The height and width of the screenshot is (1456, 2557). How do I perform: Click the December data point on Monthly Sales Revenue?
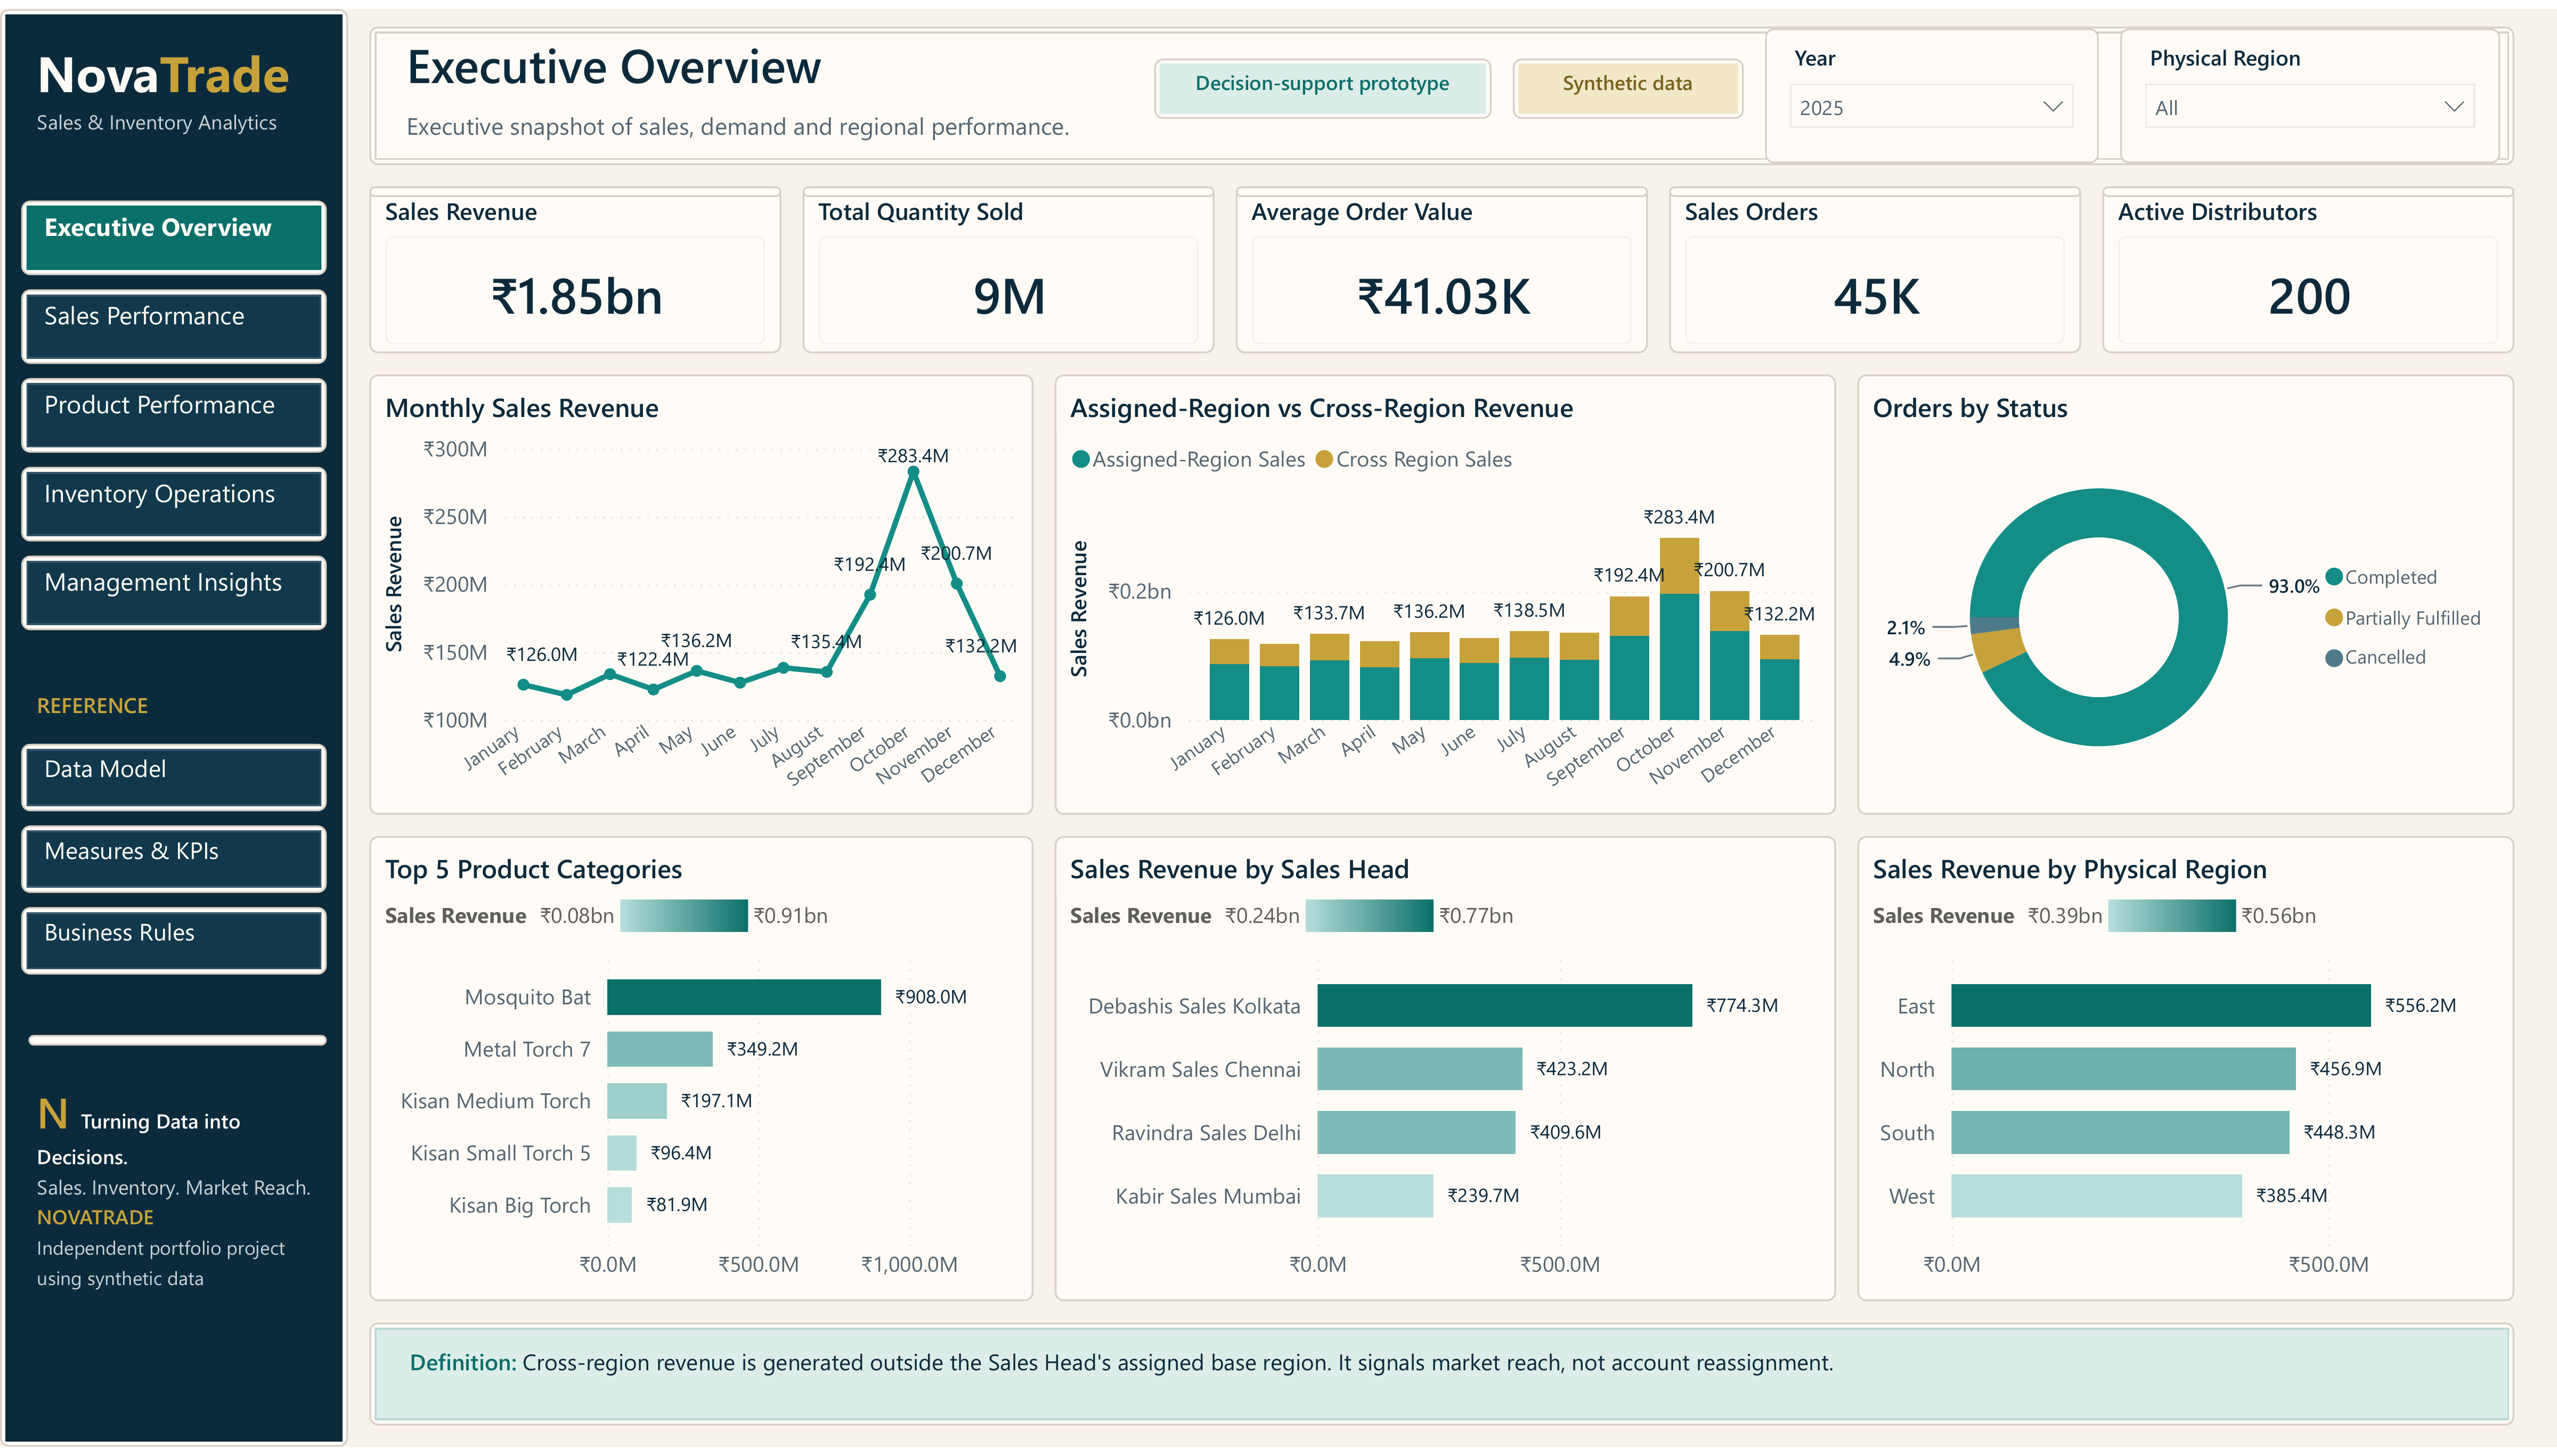tap(999, 677)
